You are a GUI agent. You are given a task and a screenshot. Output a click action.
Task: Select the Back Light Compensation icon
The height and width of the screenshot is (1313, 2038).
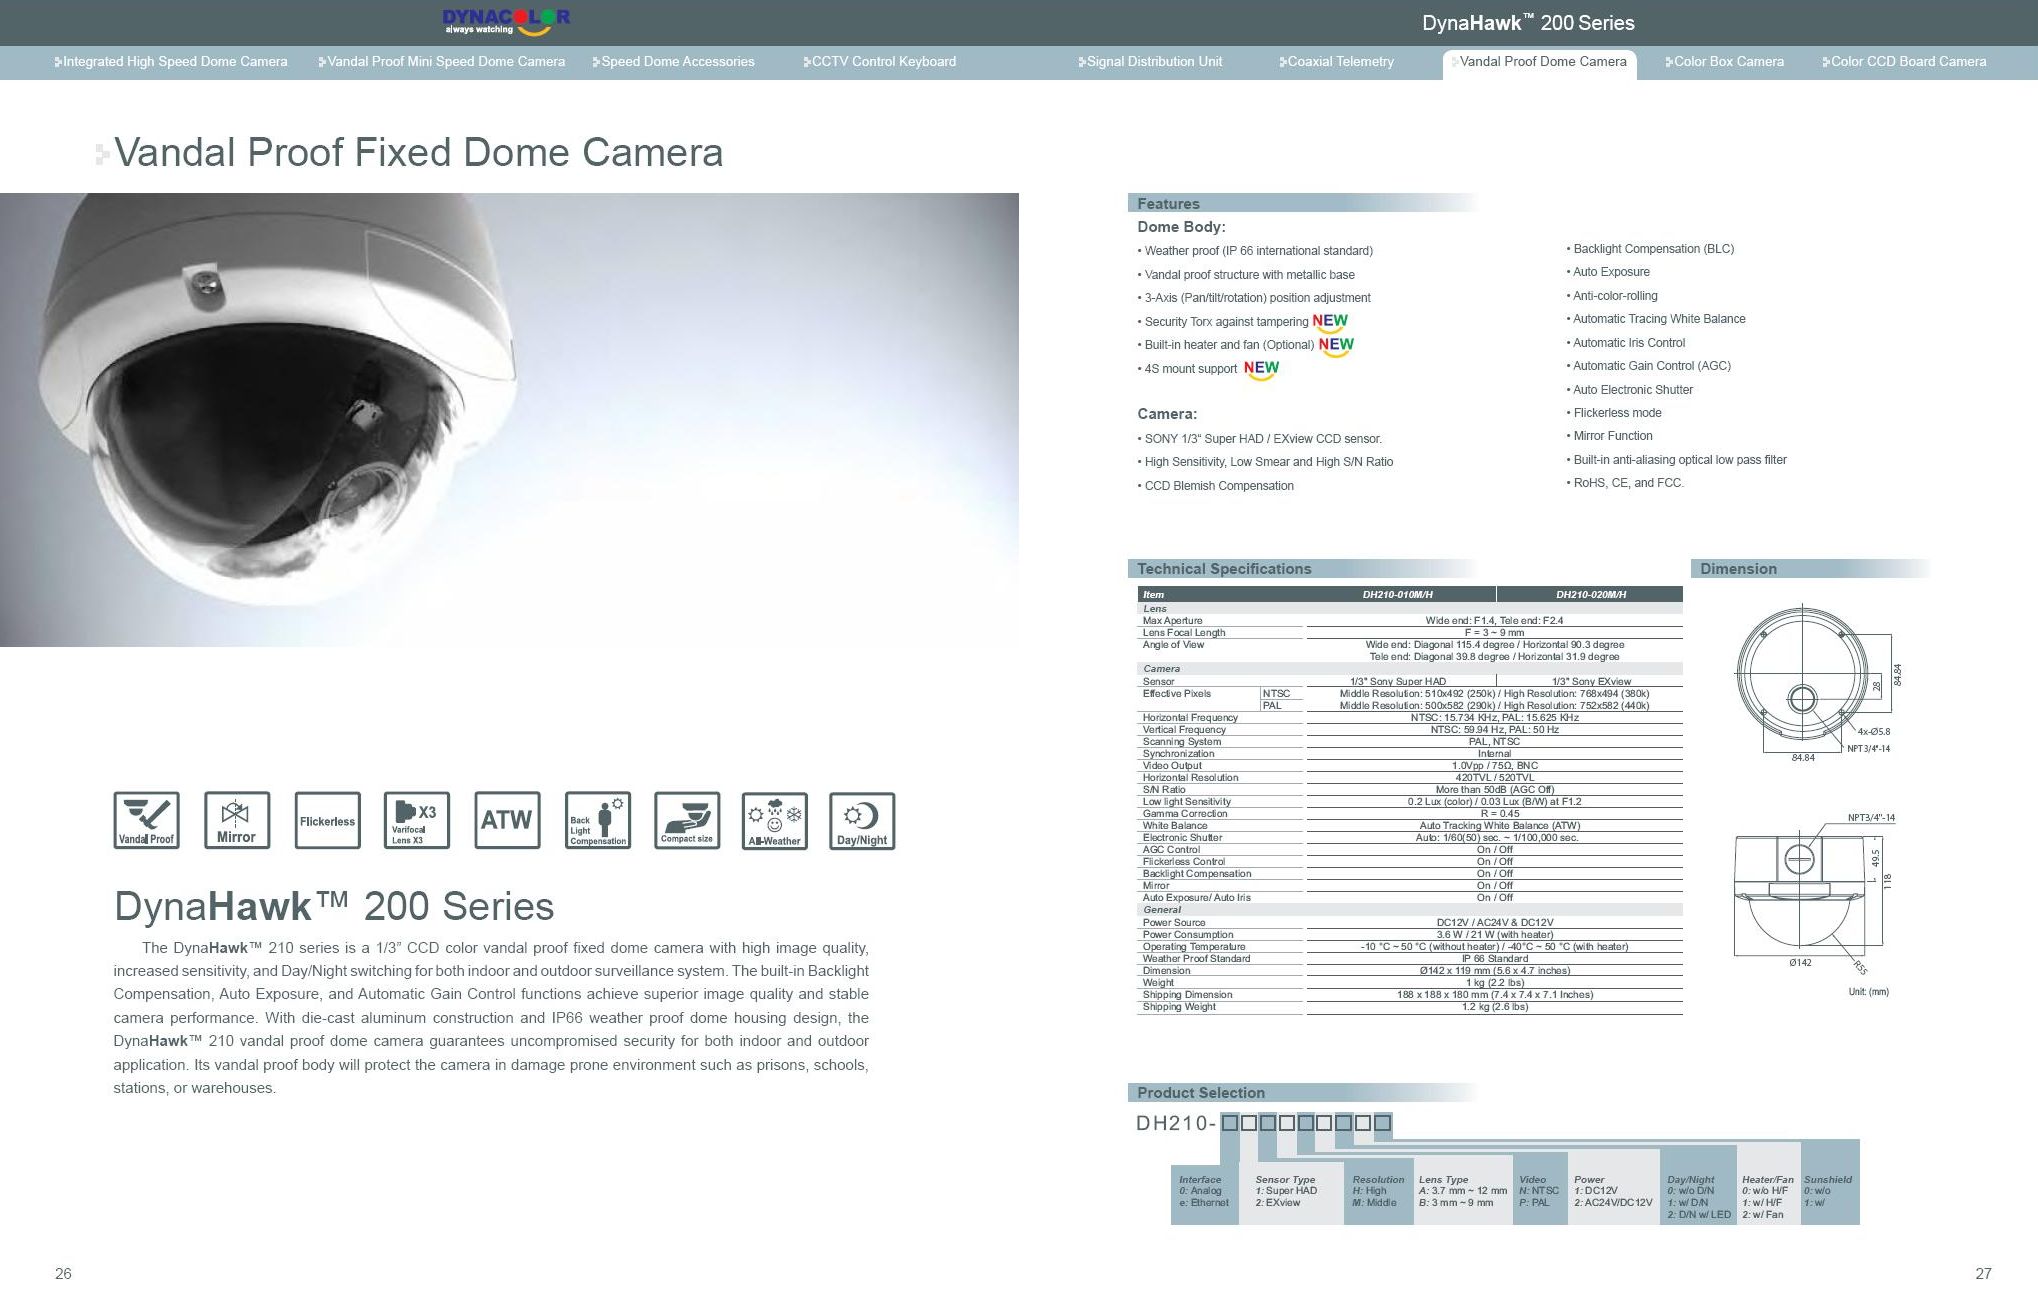point(597,820)
